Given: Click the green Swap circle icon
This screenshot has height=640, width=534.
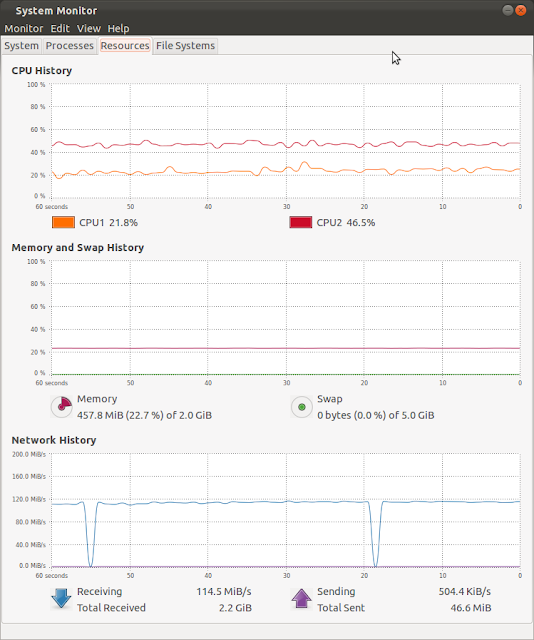Looking at the screenshot, I should tap(302, 407).
